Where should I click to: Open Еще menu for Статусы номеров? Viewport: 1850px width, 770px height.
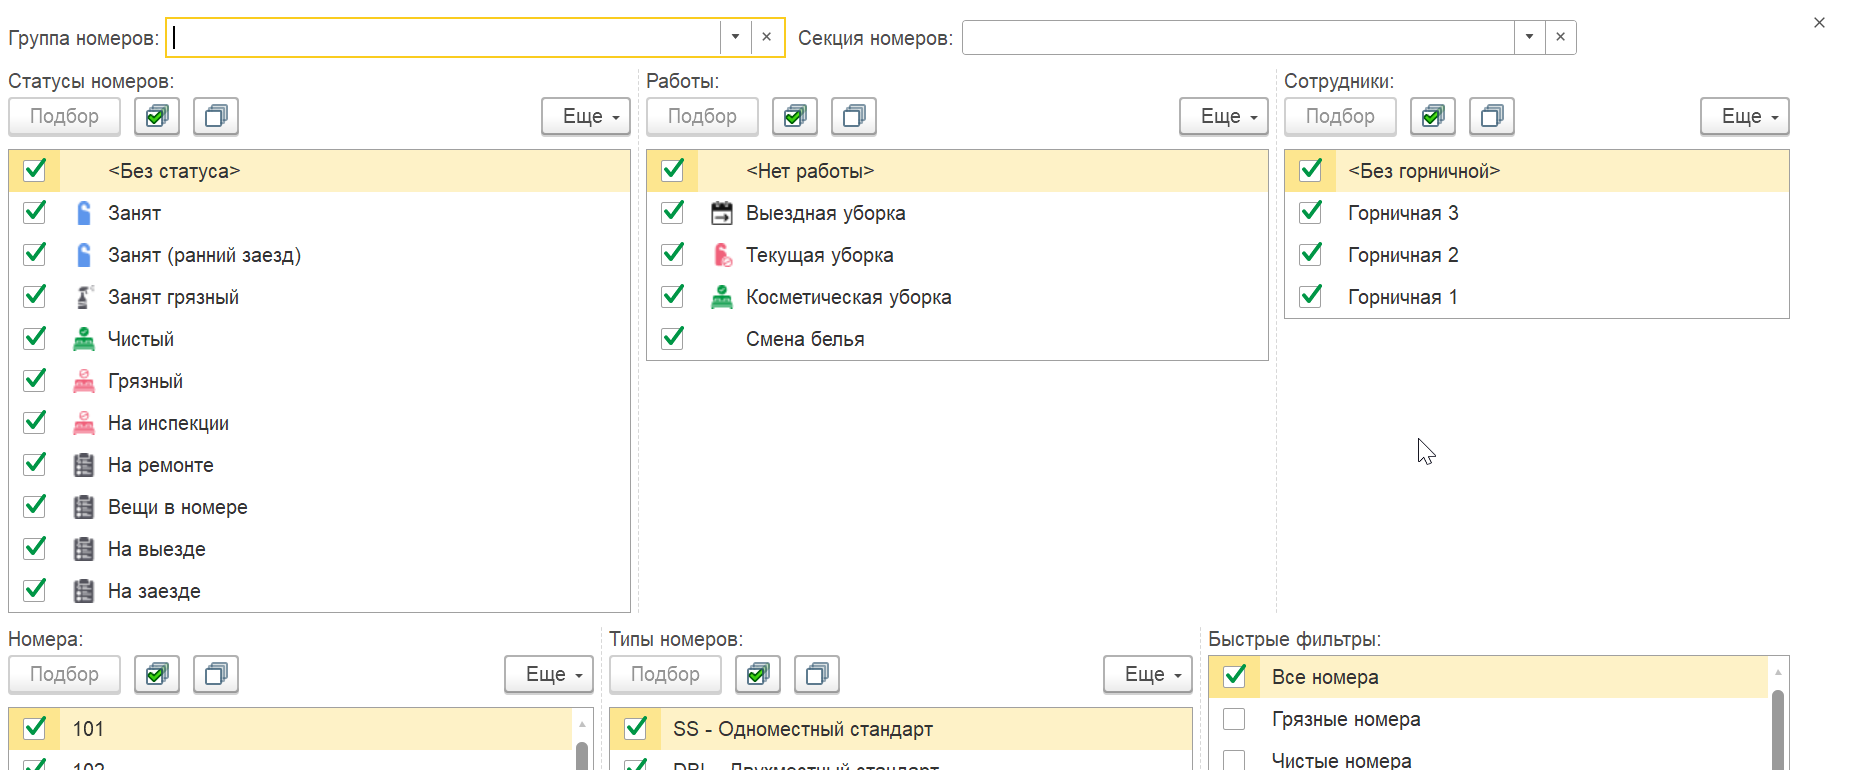[x=586, y=116]
